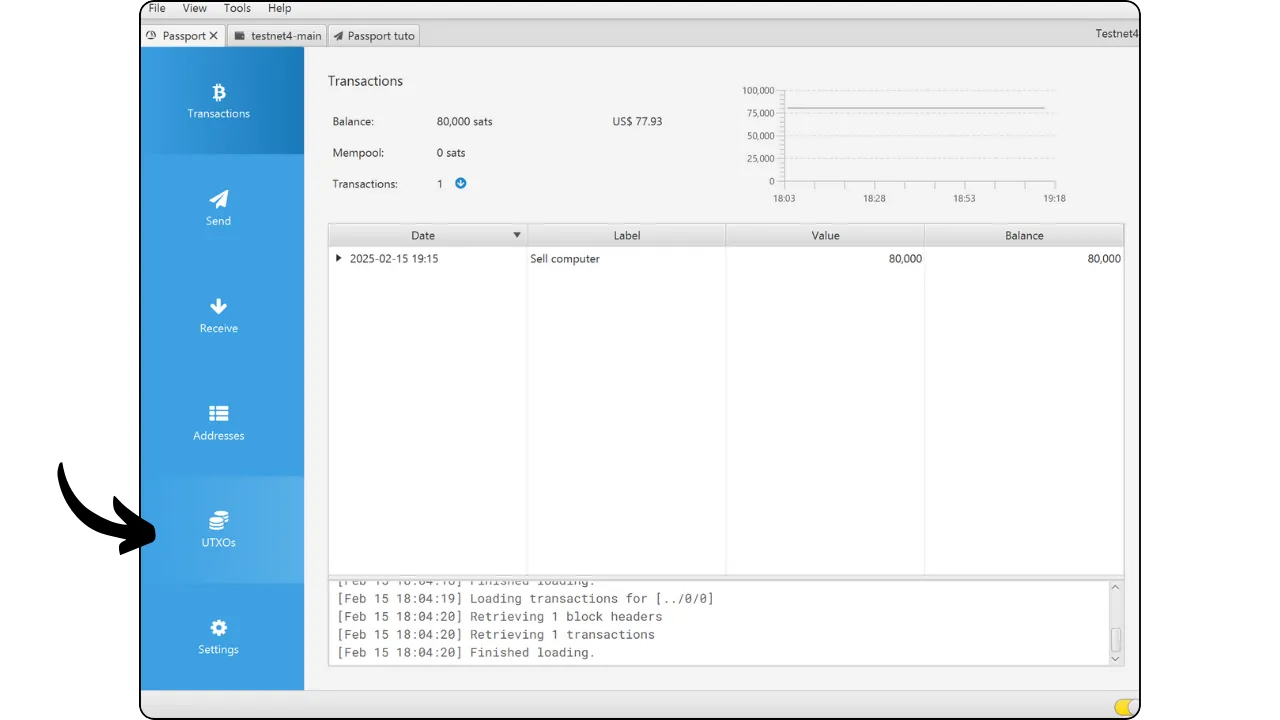Open the Transactions view via Bitcoin icon
Image resolution: width=1280 pixels, height=720 pixels.
[219, 92]
